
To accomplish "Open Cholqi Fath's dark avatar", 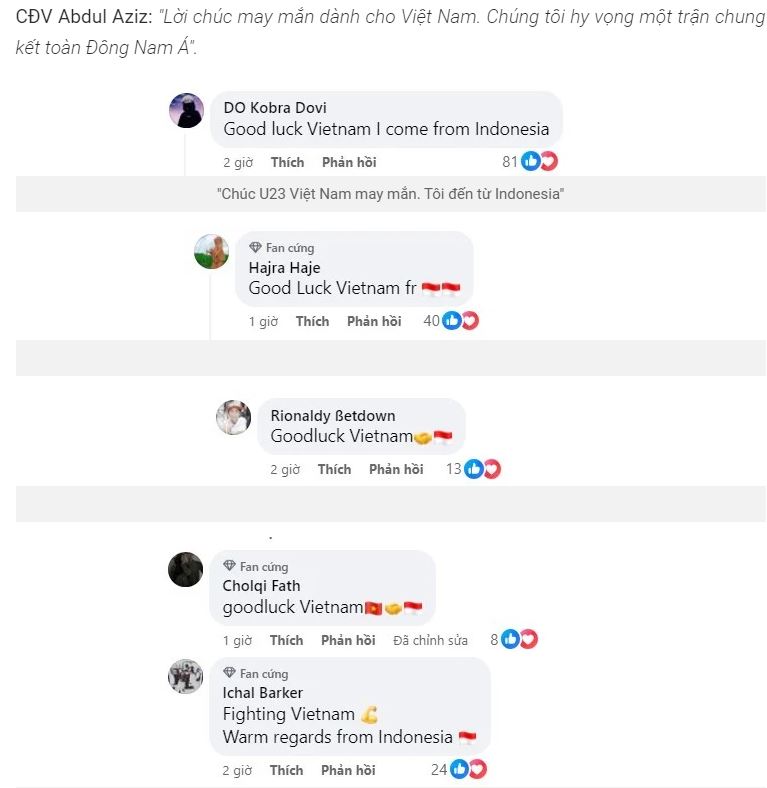I will [x=185, y=569].
